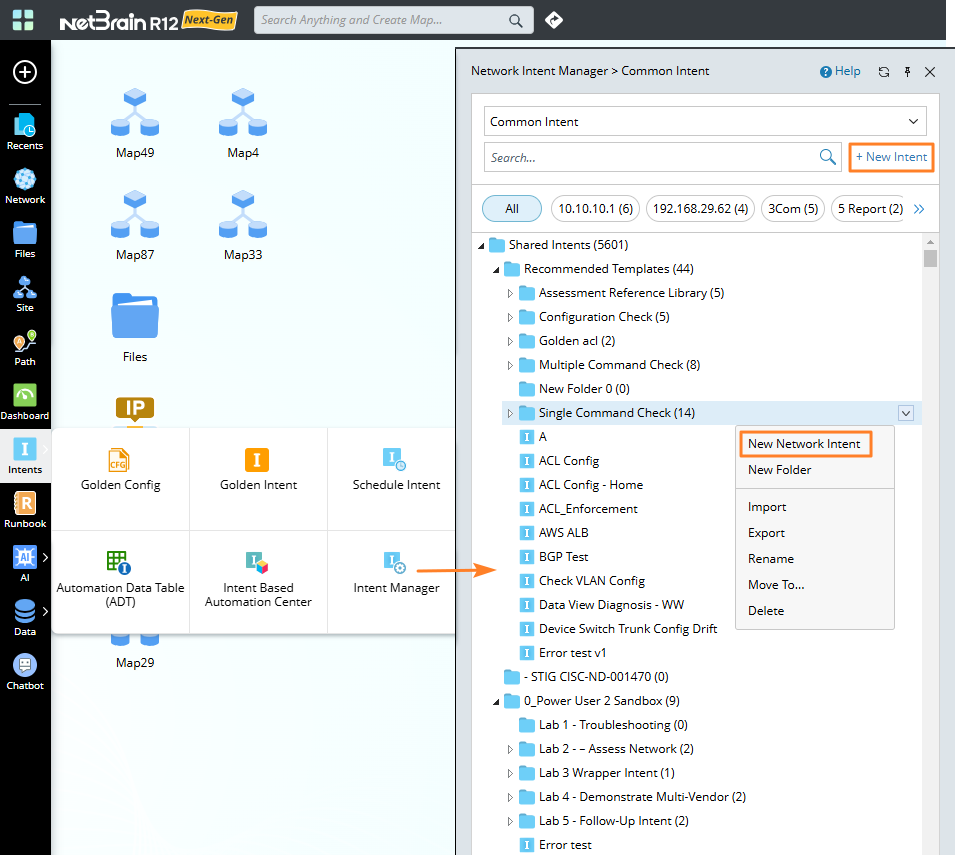The height and width of the screenshot is (855, 956).
Task: Open Files in the left sidebar
Action: [x=25, y=240]
